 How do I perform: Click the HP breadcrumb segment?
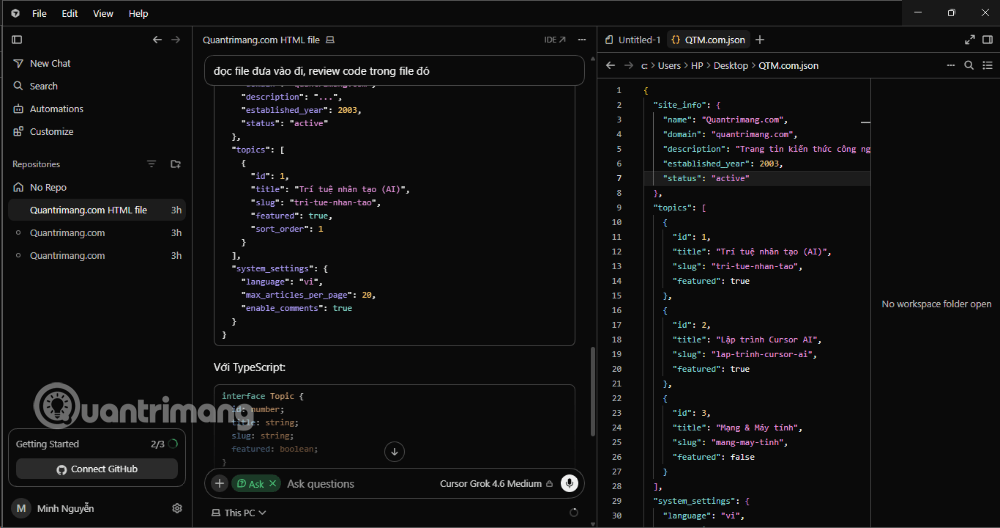coord(698,65)
